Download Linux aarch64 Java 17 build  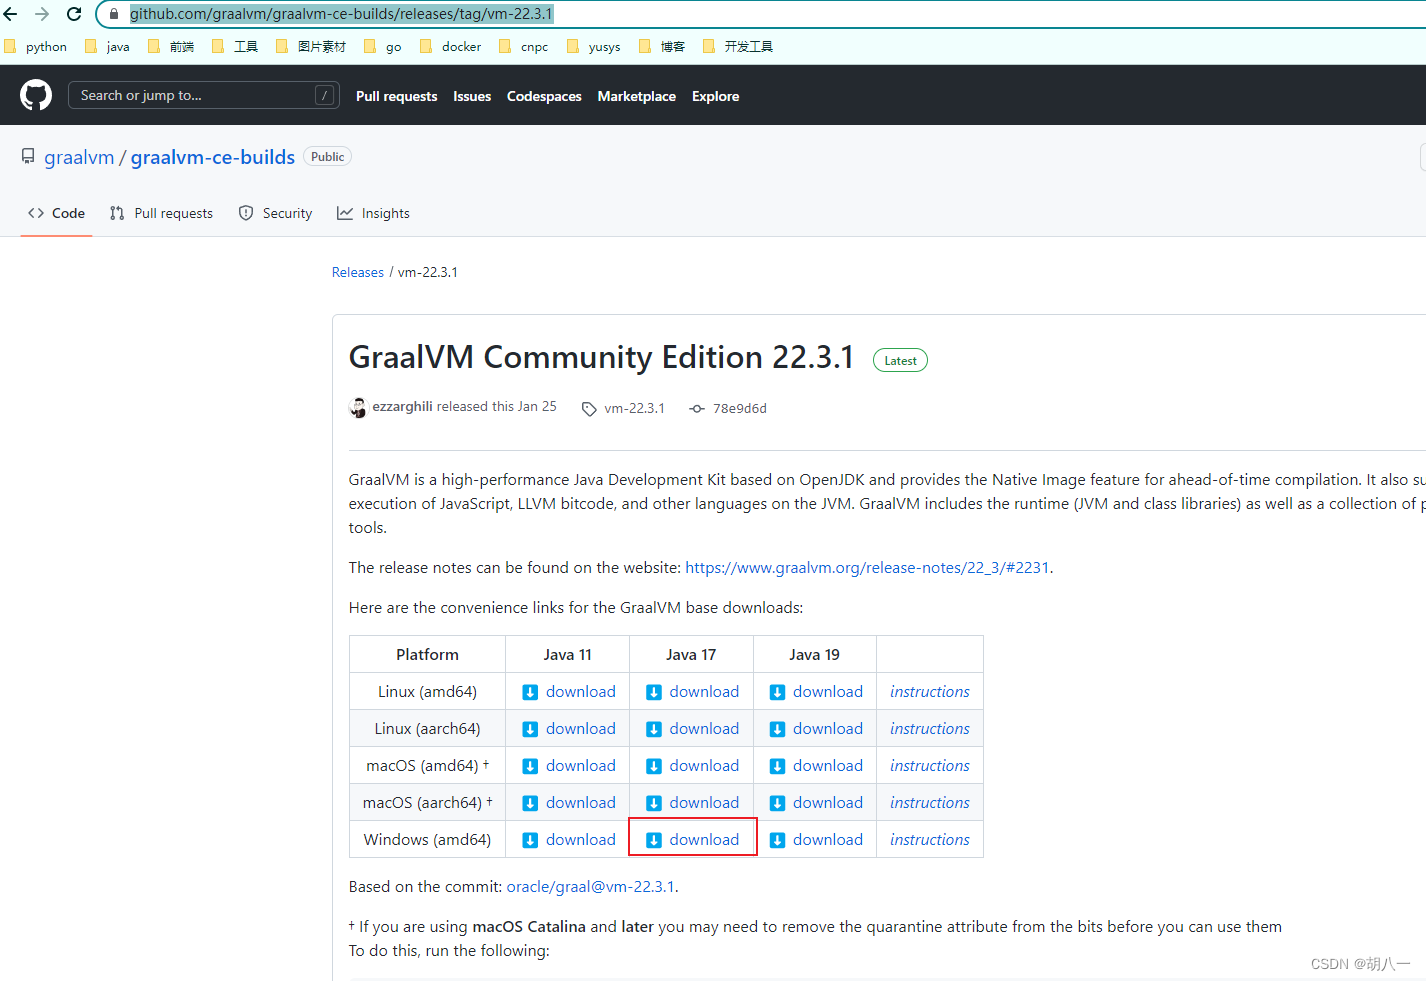(692, 729)
